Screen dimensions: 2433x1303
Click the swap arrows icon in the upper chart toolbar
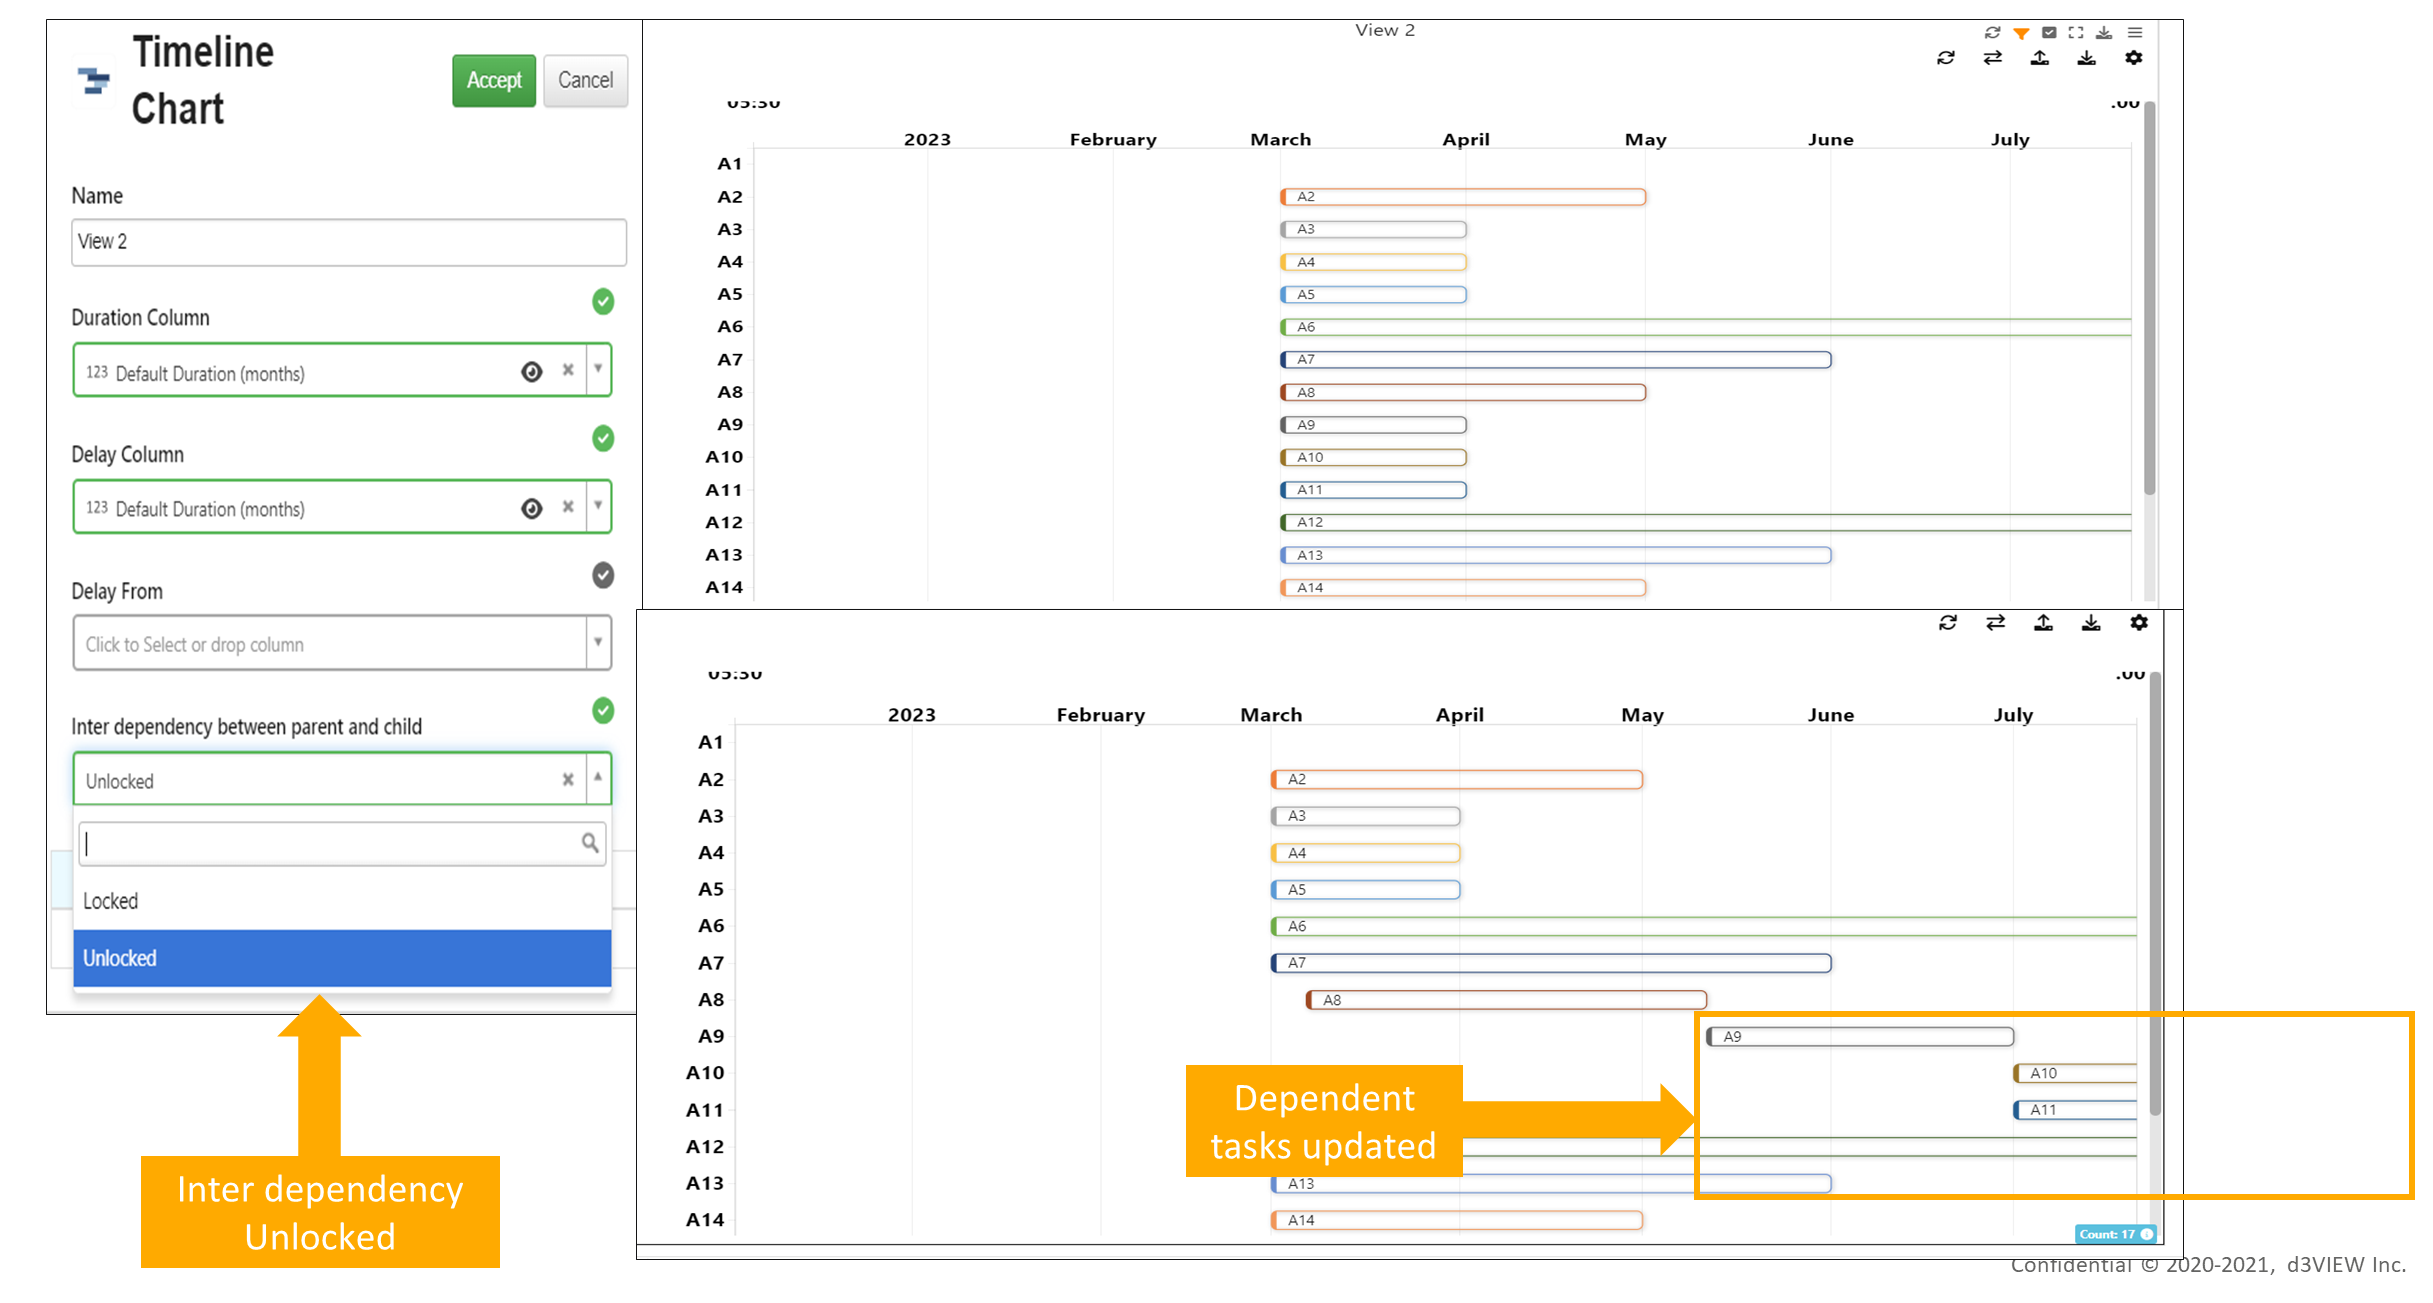(x=1993, y=58)
